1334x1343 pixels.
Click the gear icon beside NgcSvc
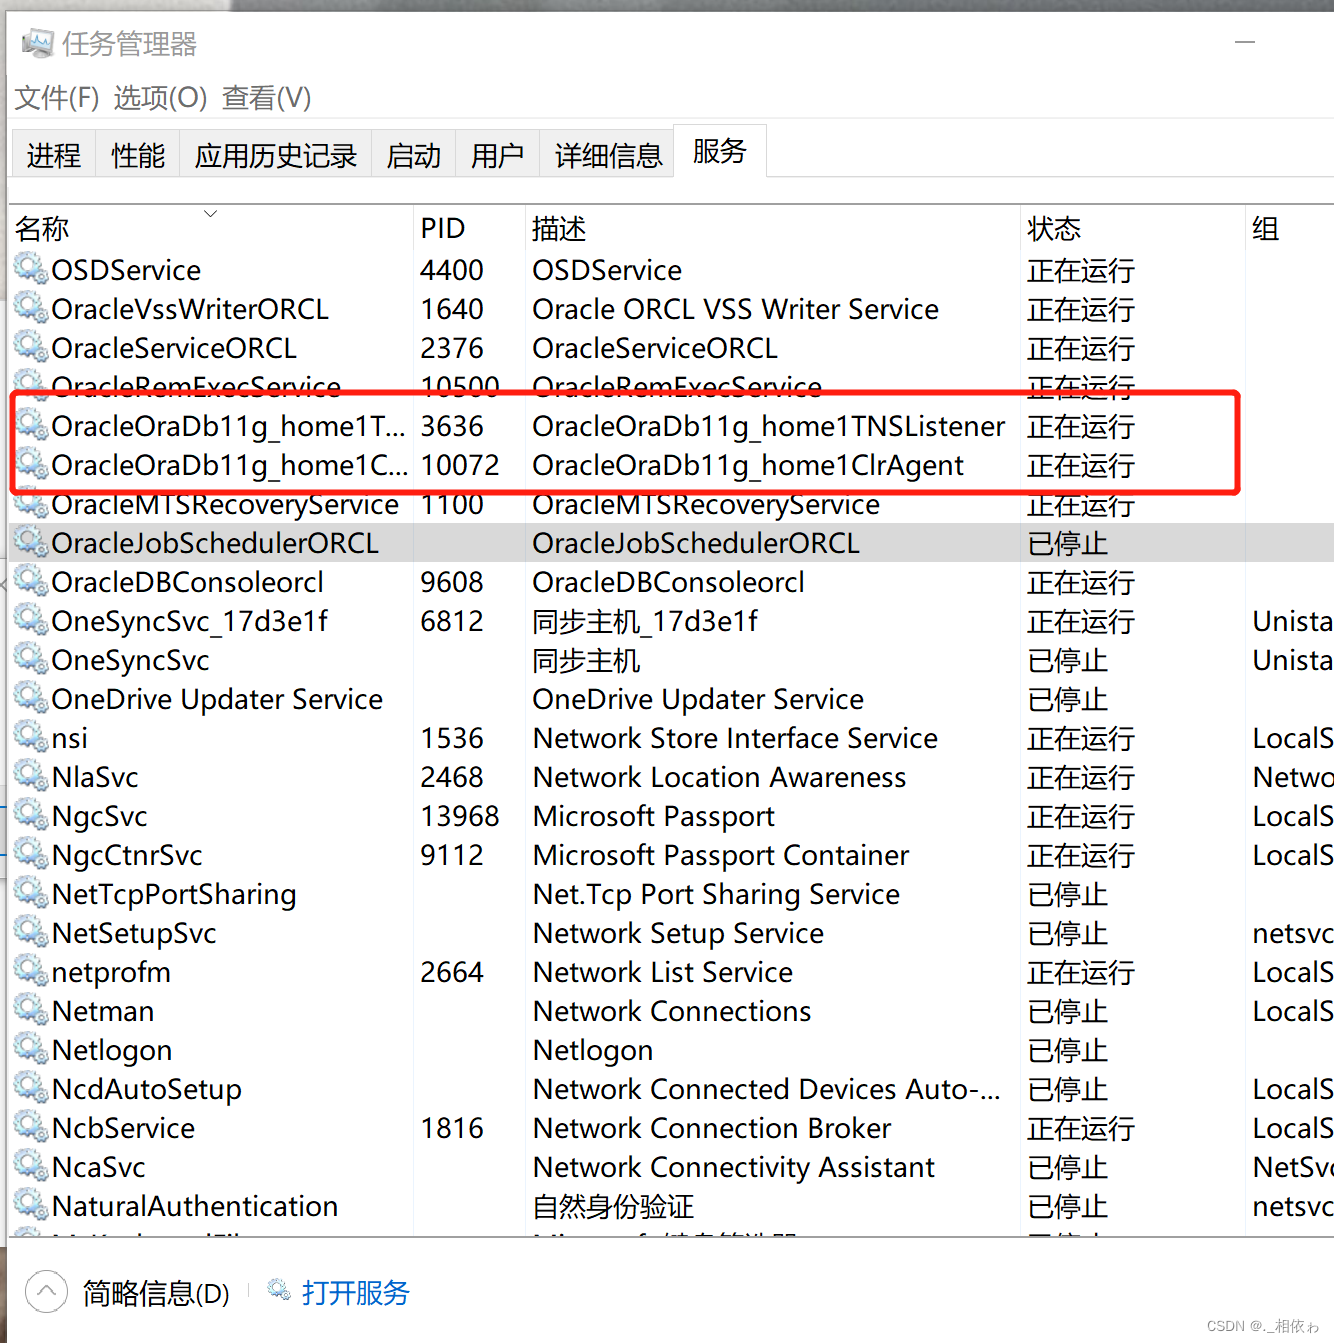pos(31,814)
